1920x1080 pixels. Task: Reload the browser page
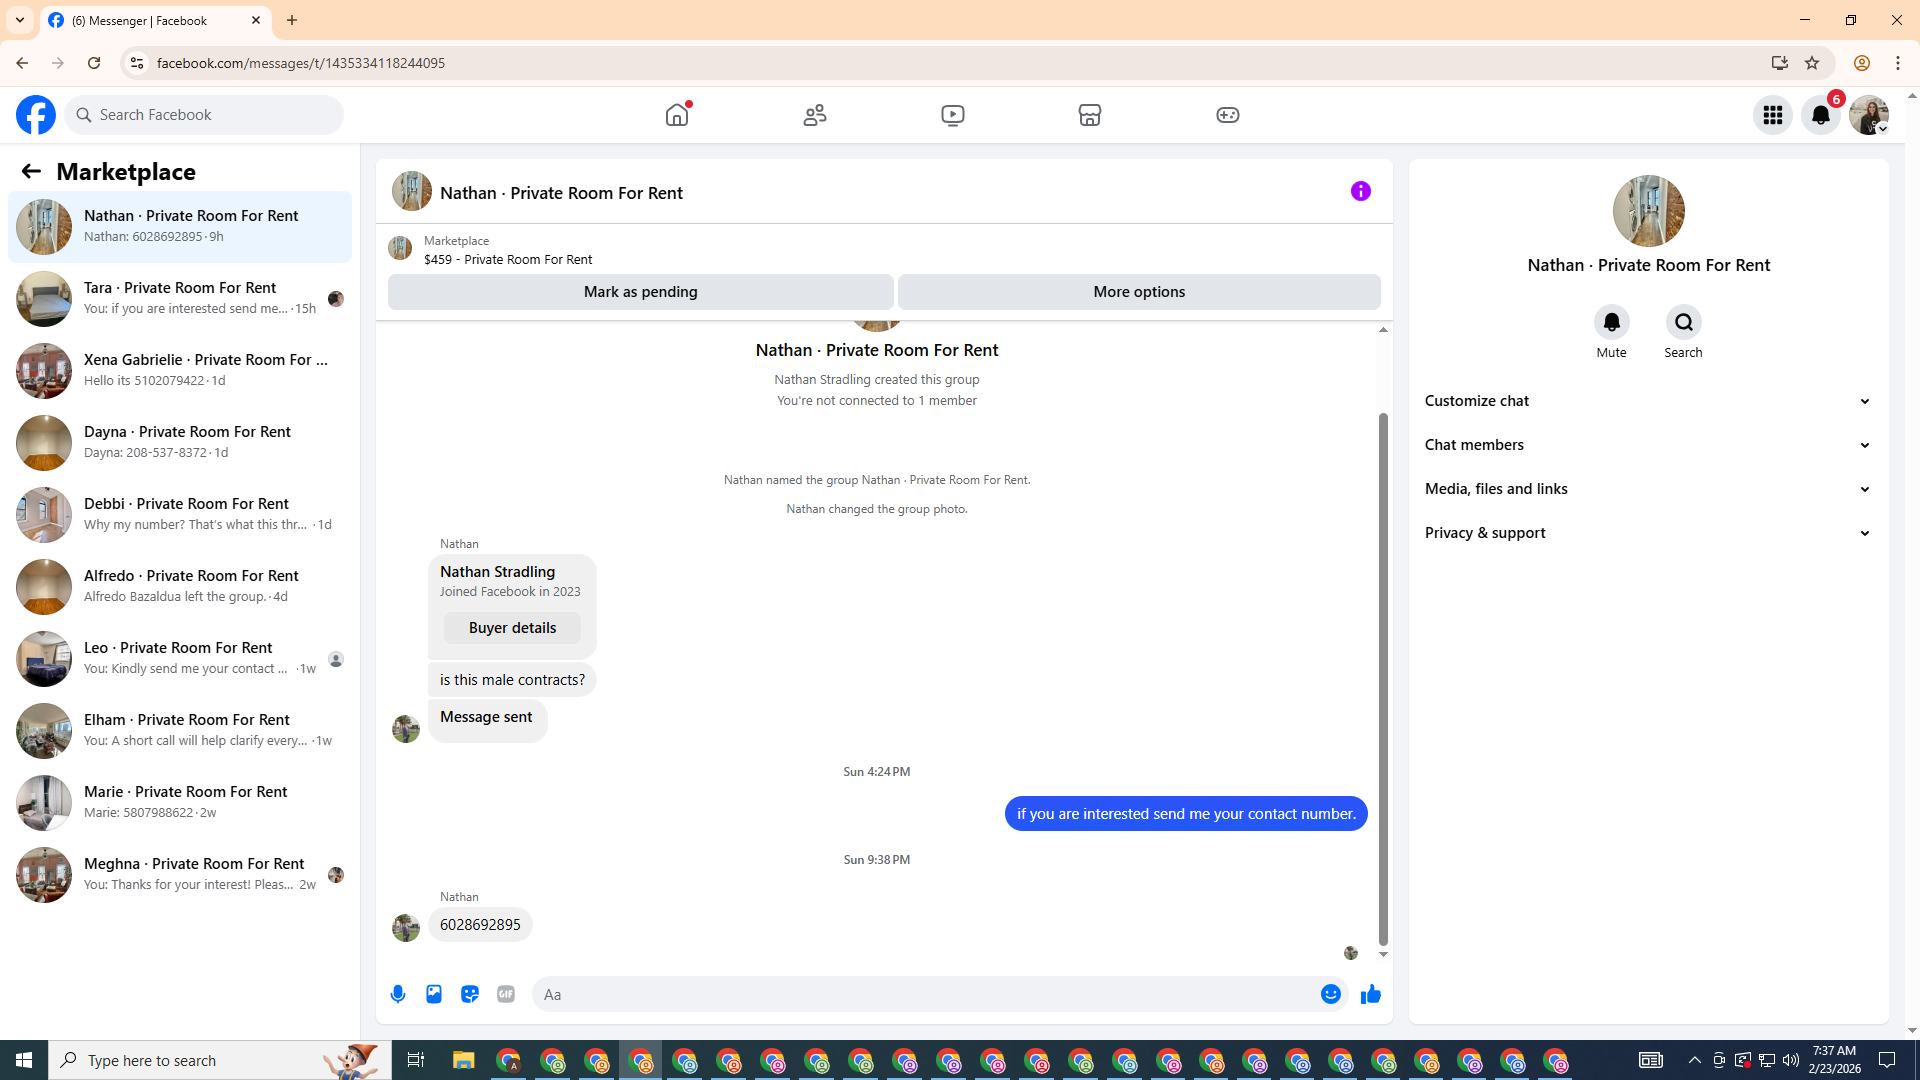tap(94, 63)
